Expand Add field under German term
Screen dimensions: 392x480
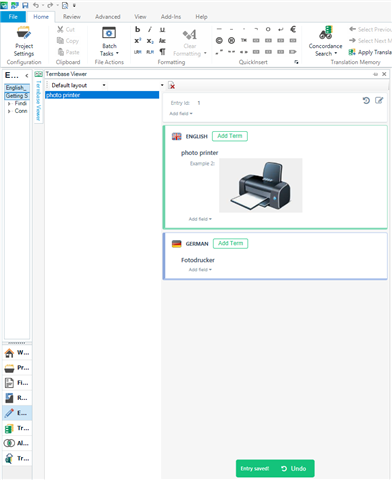[x=200, y=270]
